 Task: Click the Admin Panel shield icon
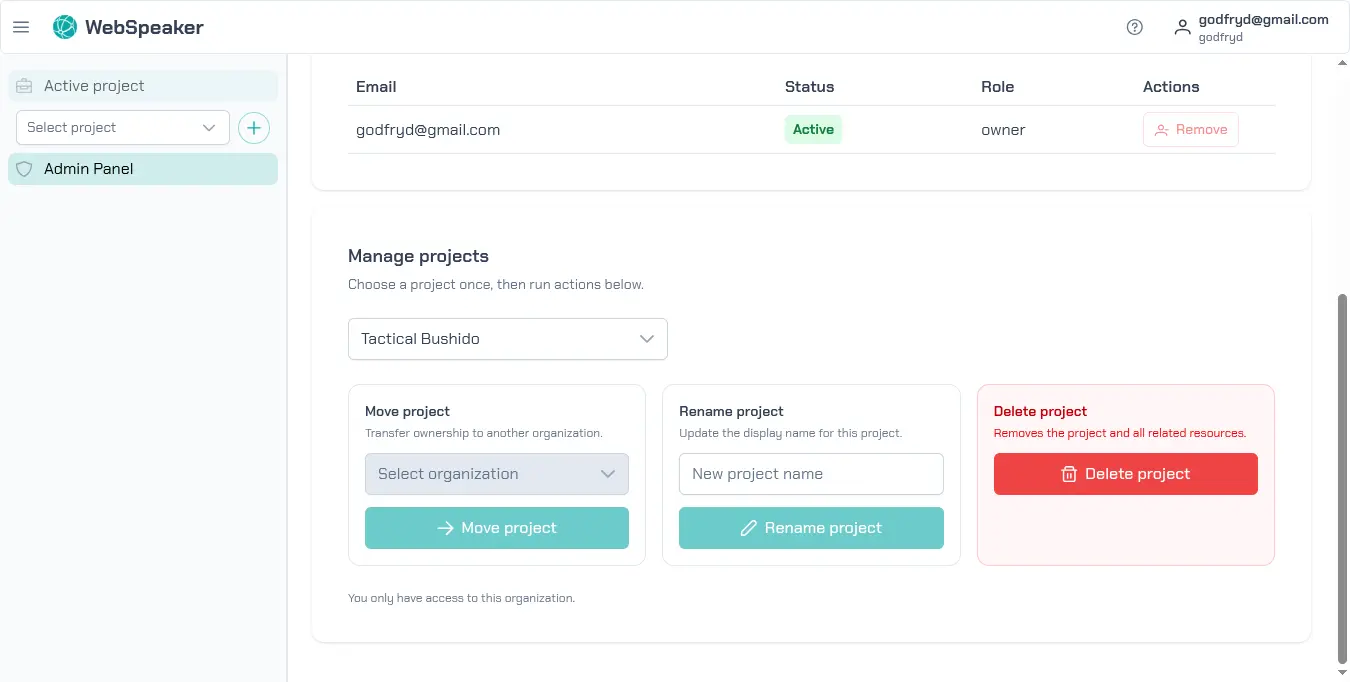pos(25,169)
